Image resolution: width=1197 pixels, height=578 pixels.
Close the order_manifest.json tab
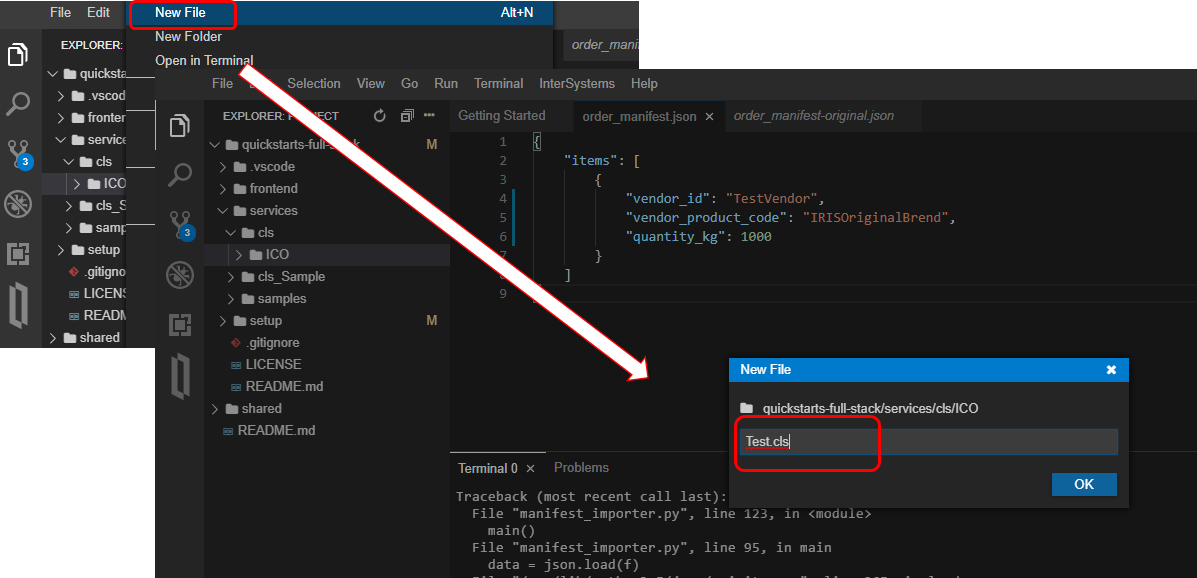[x=709, y=117]
